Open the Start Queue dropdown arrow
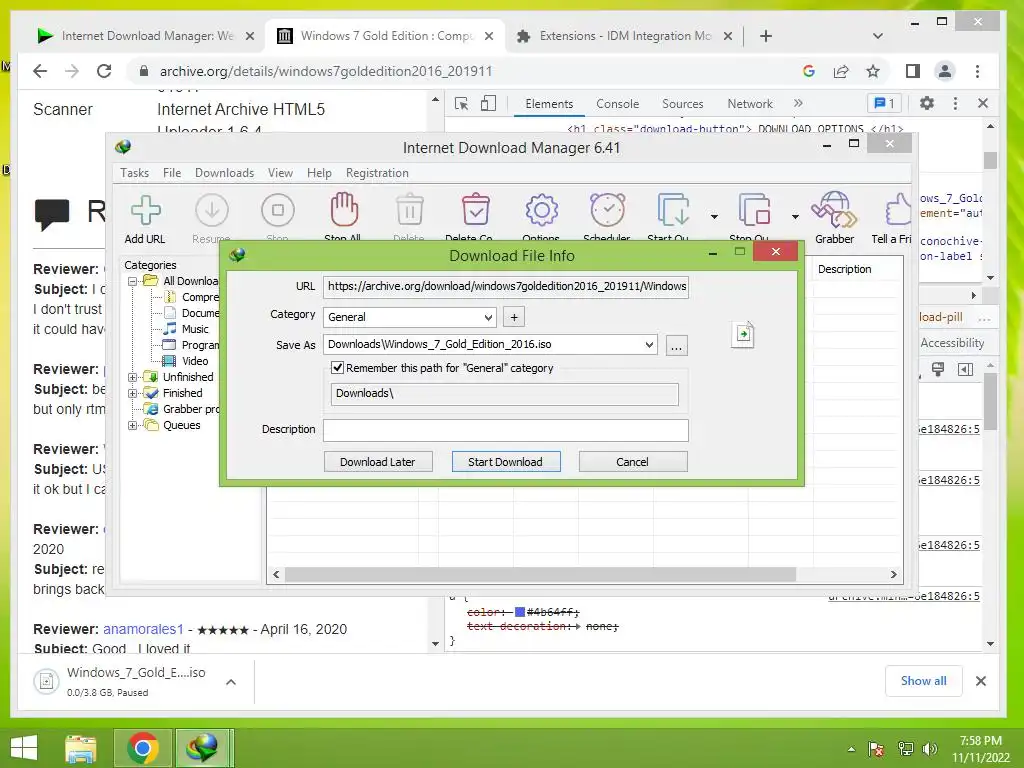The image size is (1024, 768). (714, 216)
